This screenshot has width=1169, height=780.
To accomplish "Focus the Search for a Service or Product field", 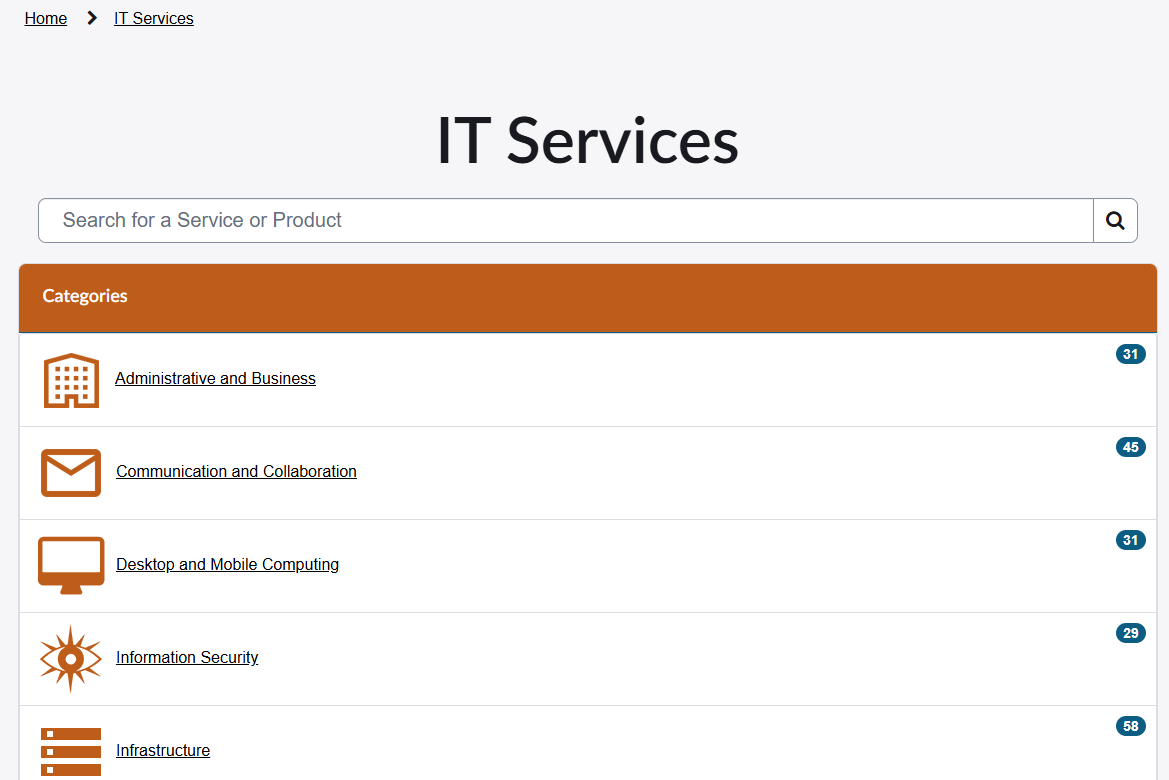I will pos(565,220).
